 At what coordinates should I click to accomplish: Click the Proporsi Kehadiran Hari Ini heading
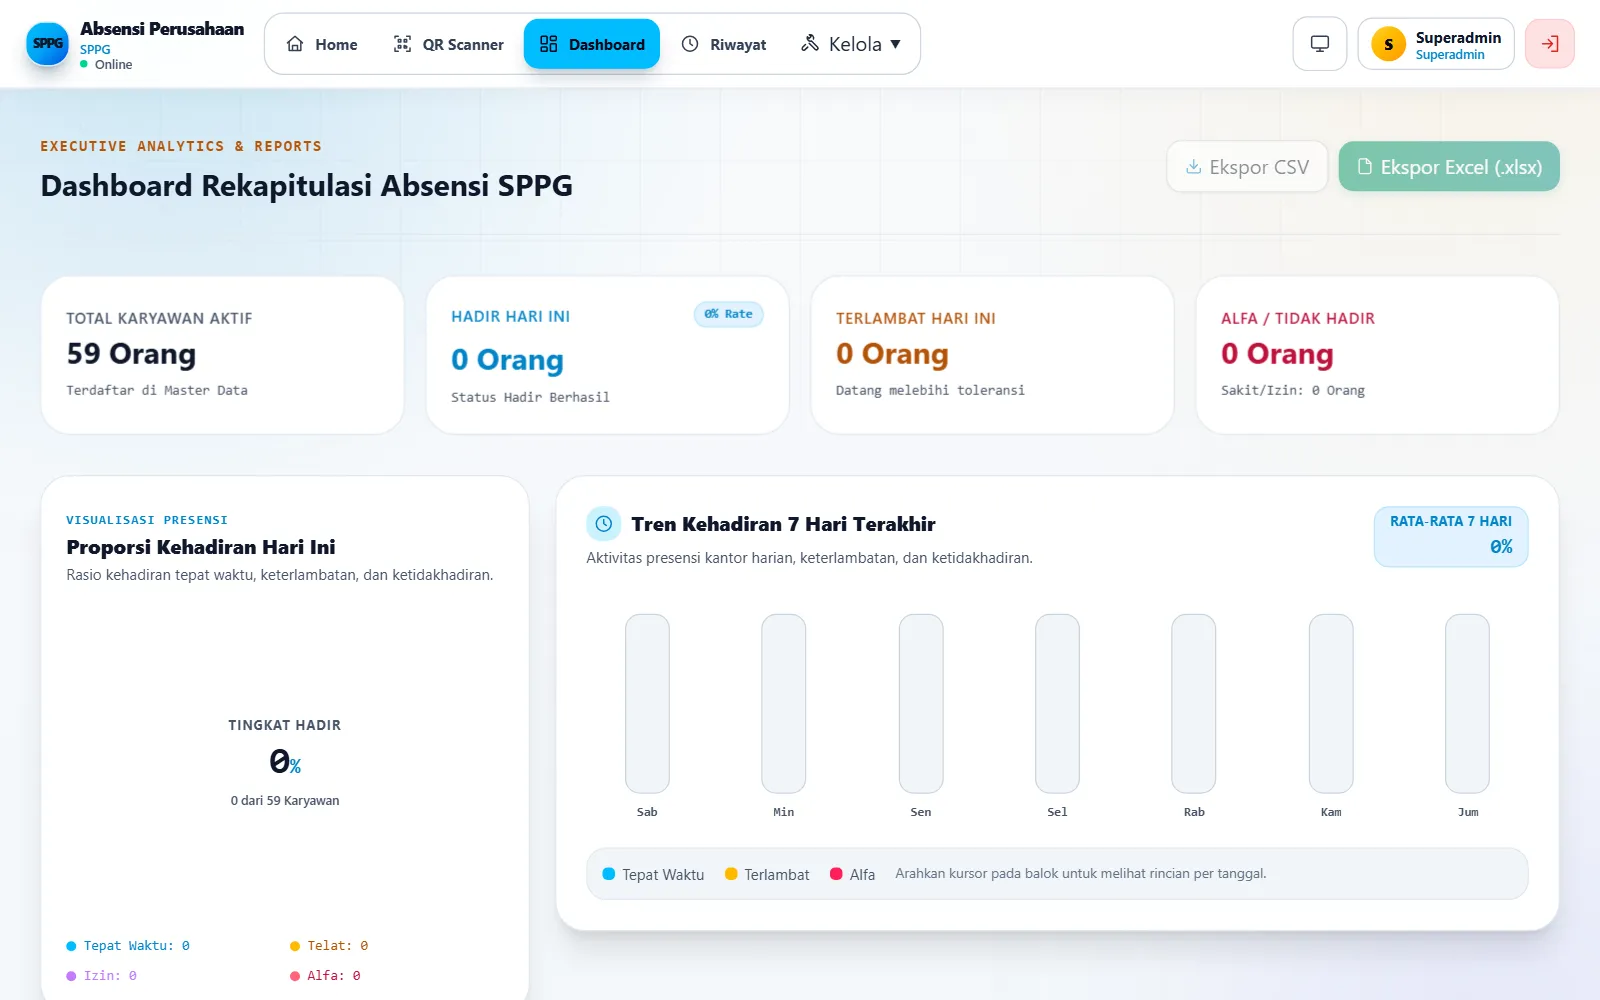[201, 547]
